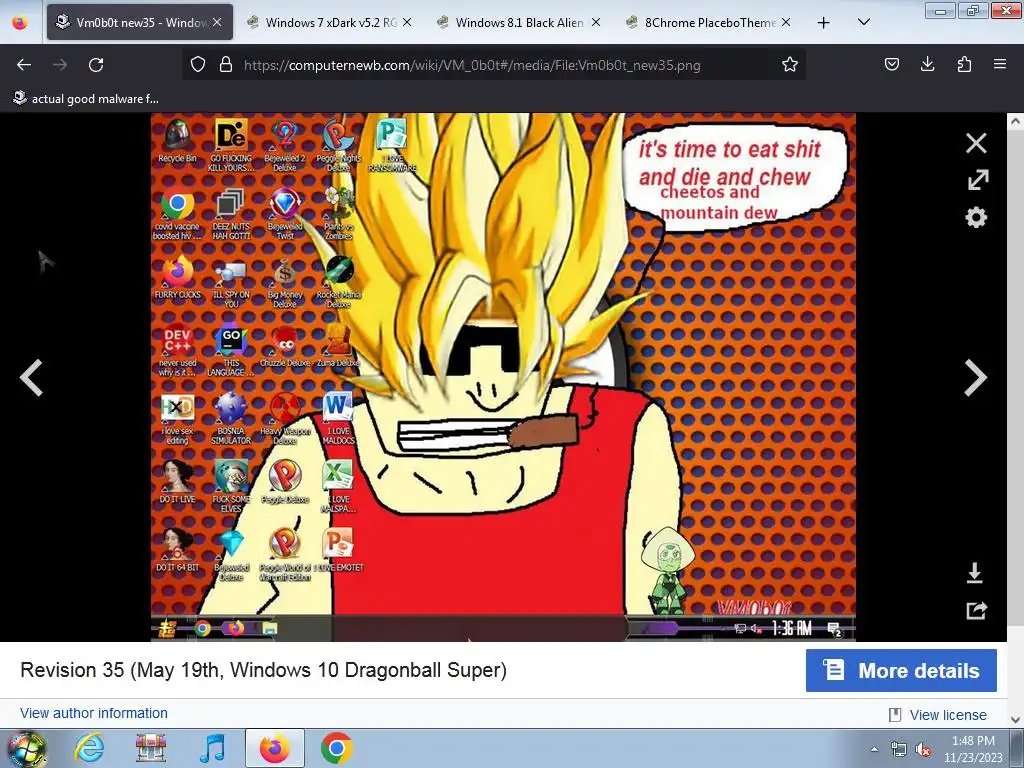The height and width of the screenshot is (768, 1024).
Task: Switch to Windows 7 xDark v5.2 tab
Action: point(330,22)
